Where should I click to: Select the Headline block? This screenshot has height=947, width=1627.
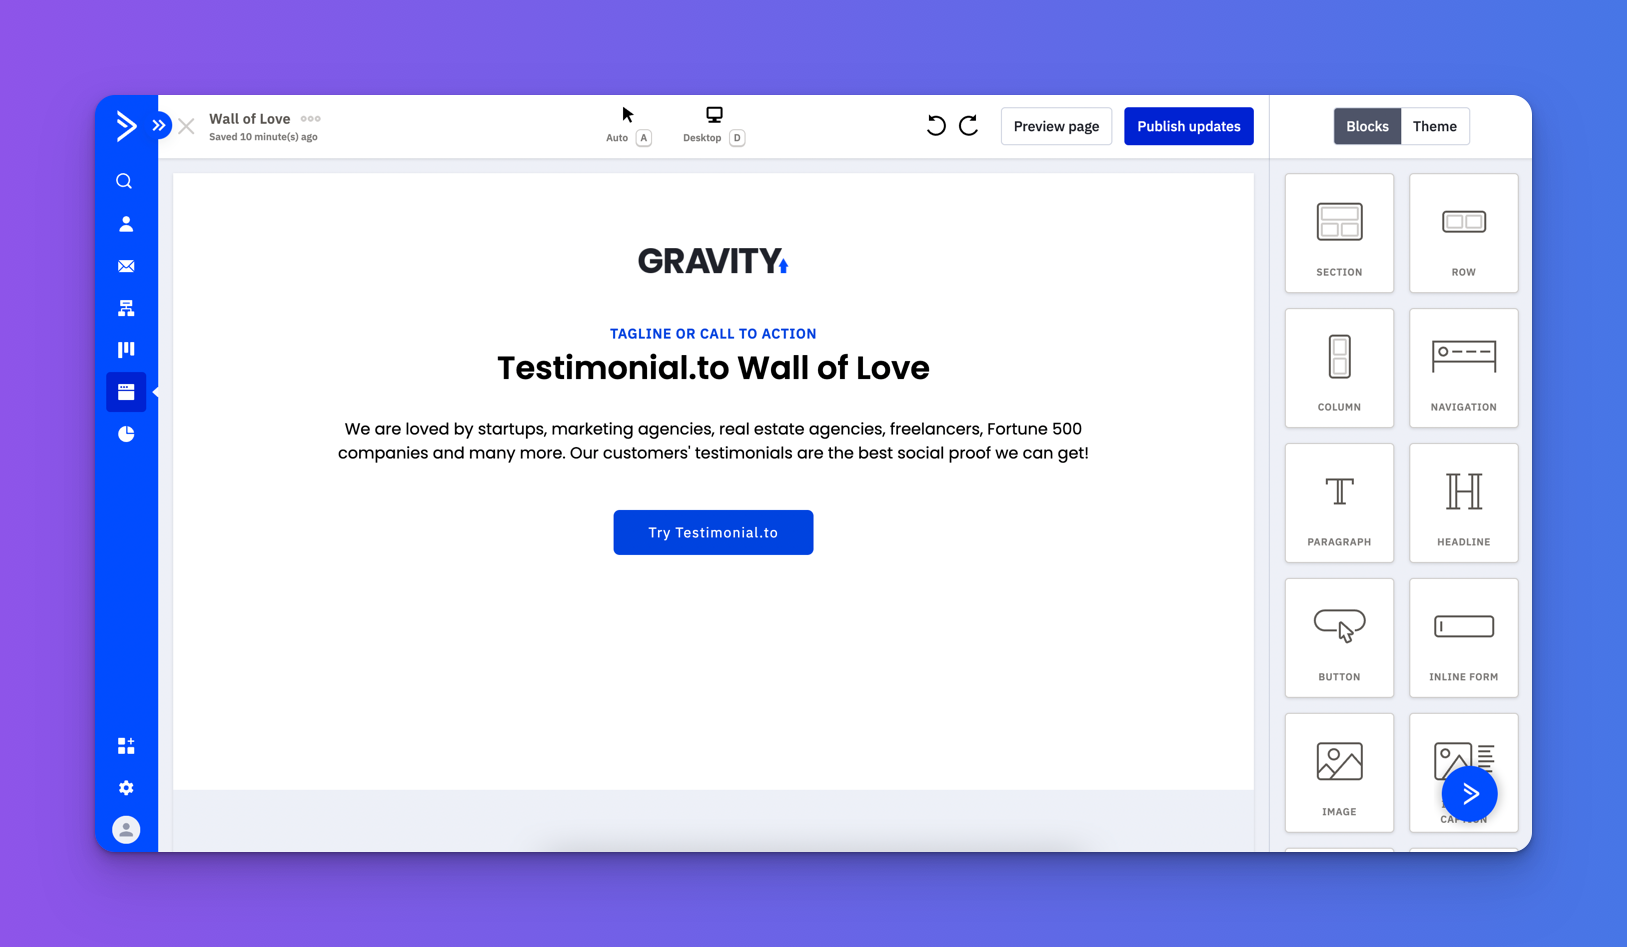(1464, 503)
